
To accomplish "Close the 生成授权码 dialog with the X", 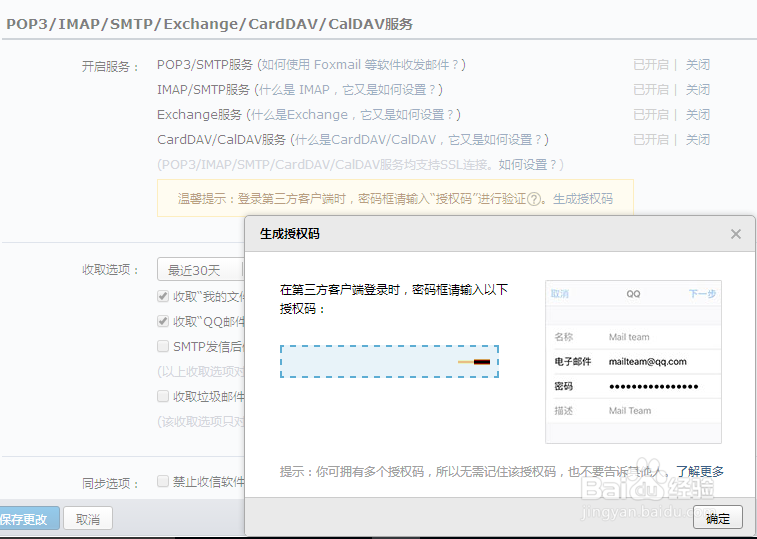I will 735,234.
